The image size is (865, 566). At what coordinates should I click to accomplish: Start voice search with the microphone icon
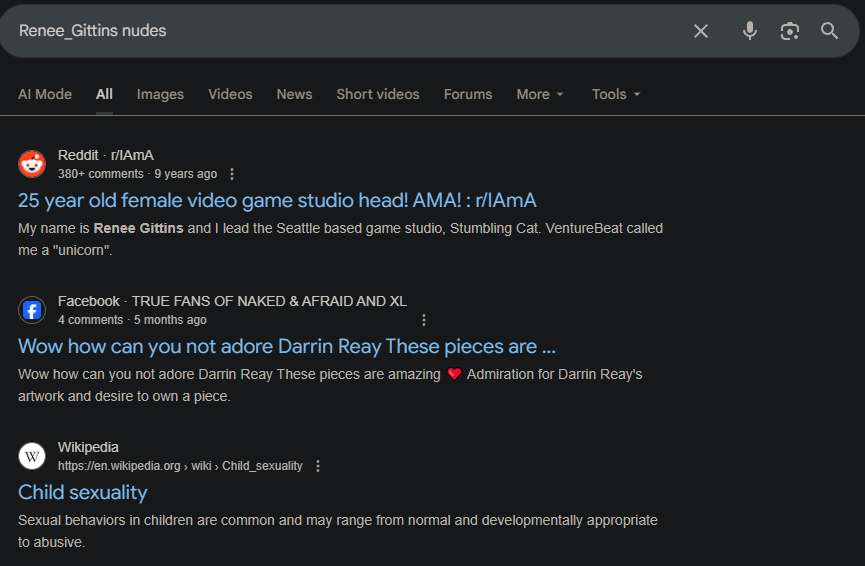coord(749,31)
